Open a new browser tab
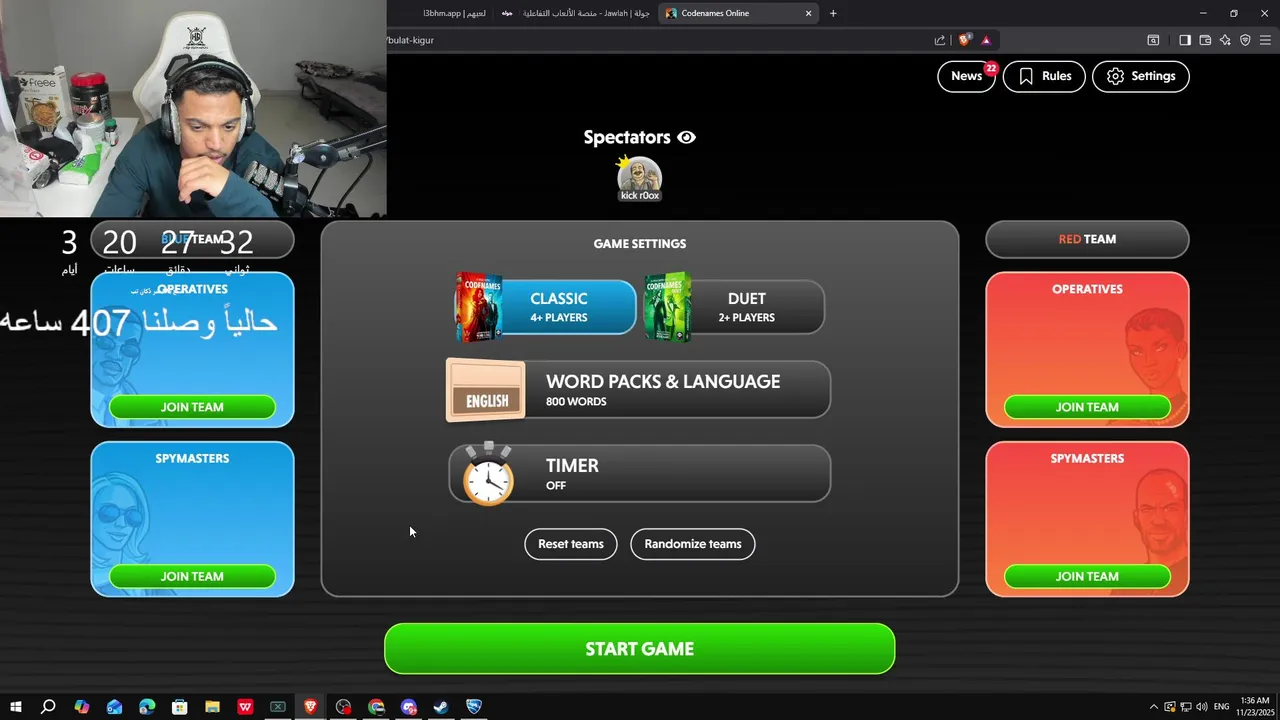 [833, 13]
